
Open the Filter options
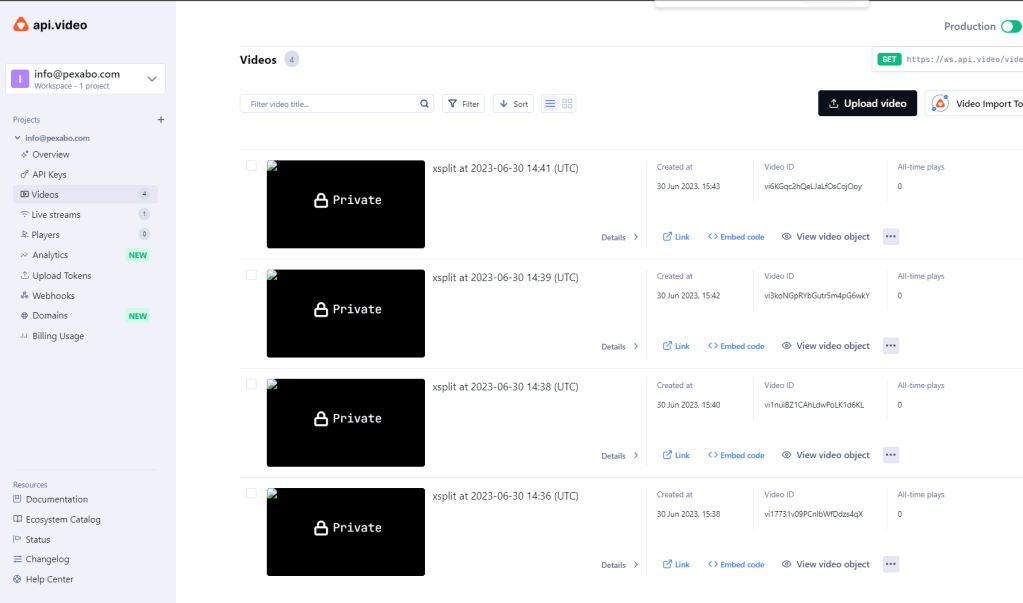coord(463,104)
